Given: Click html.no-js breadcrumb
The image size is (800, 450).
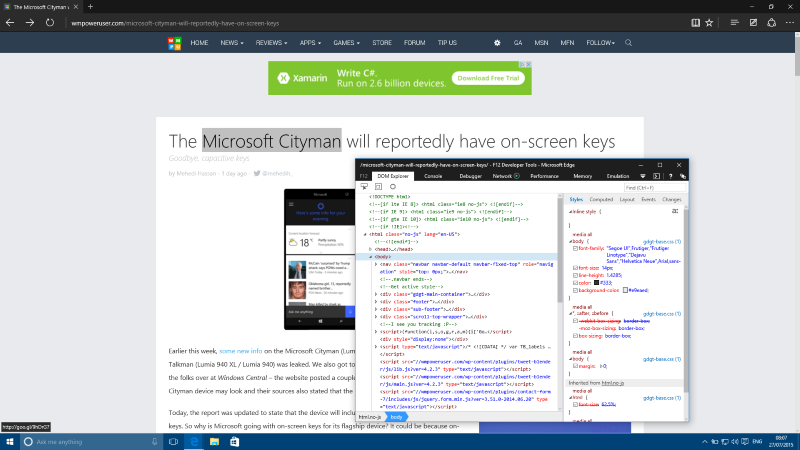Looking at the screenshot, I should (370, 417).
